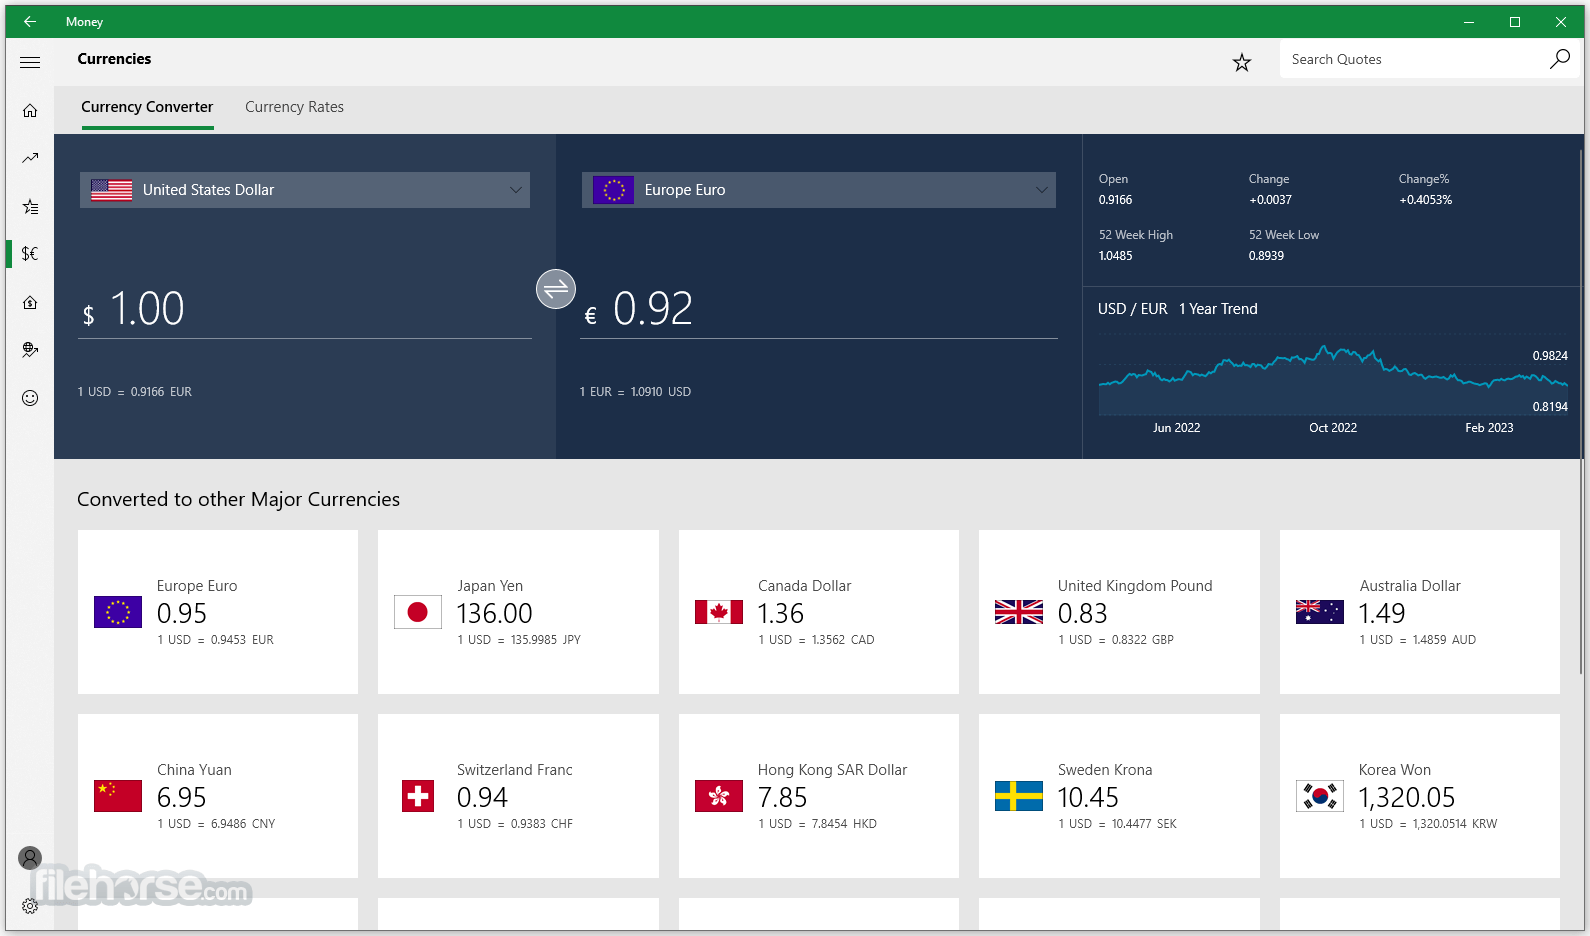Screen dimensions: 1590x936
Task: Click the Change value +0.0037
Action: pyautogui.click(x=1270, y=200)
